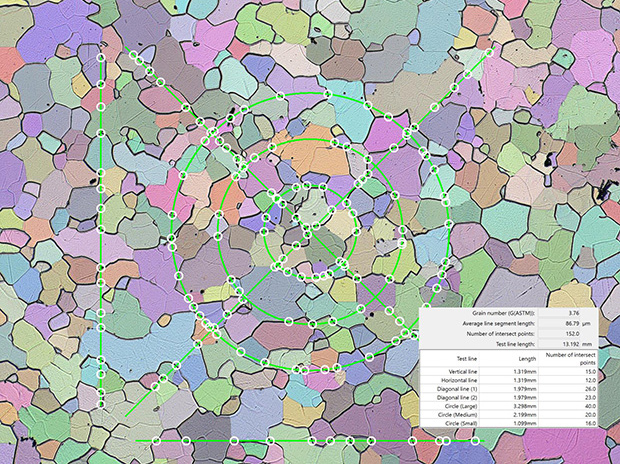Click the top end of vertical test line

tap(102, 58)
